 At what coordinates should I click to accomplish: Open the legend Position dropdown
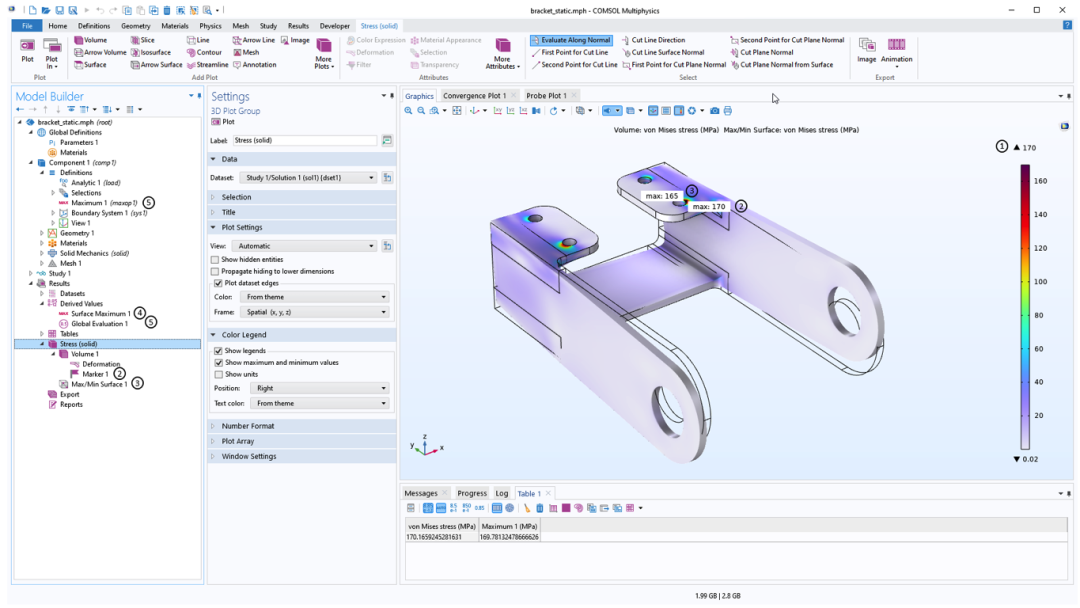320,388
